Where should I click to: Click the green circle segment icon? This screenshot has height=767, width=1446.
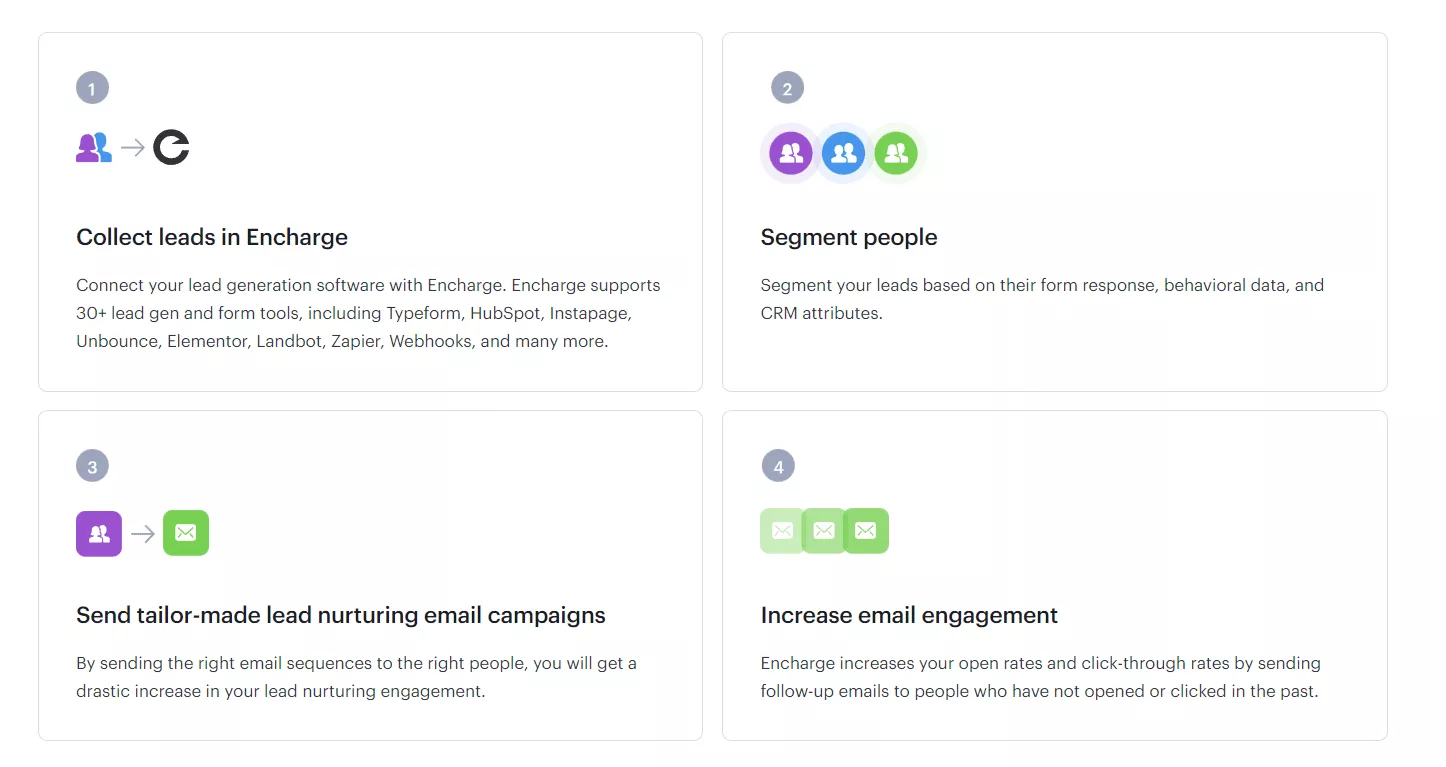click(x=896, y=153)
